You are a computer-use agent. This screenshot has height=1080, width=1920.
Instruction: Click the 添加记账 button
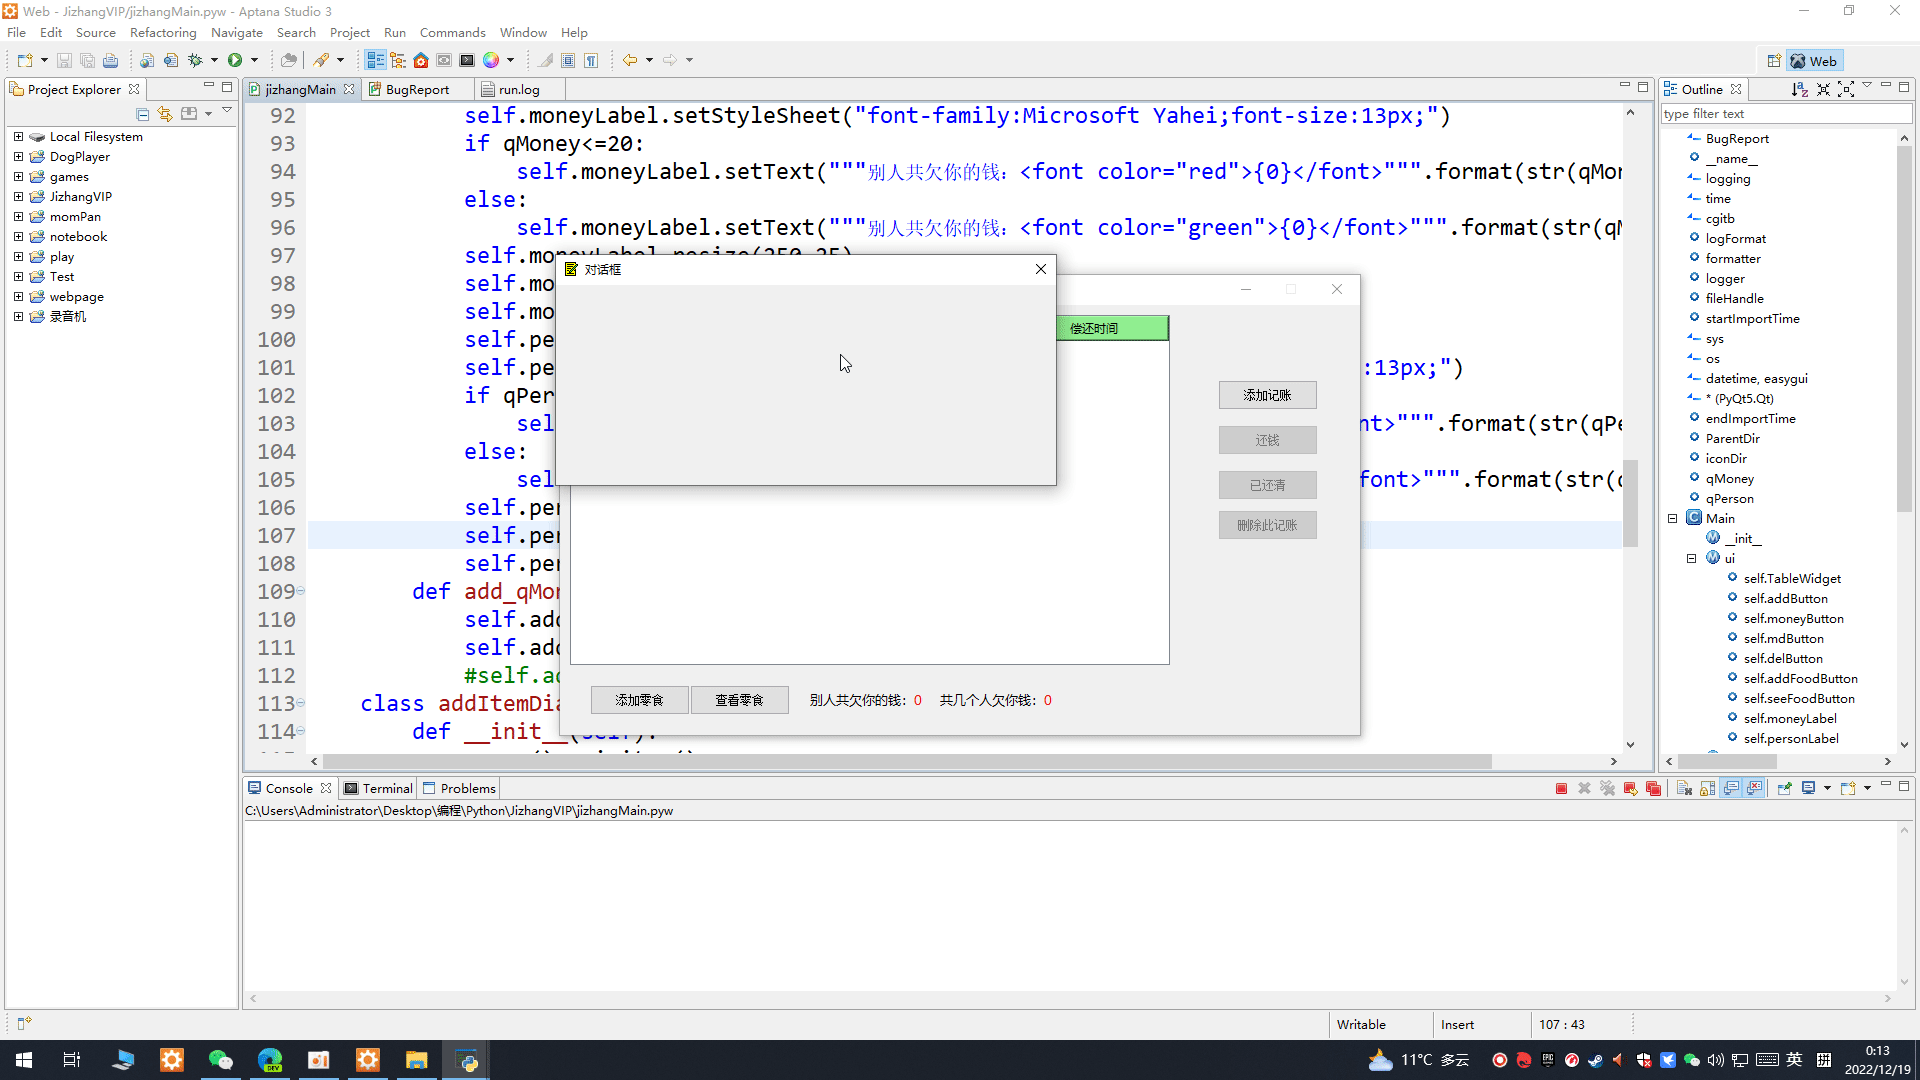tap(1267, 396)
